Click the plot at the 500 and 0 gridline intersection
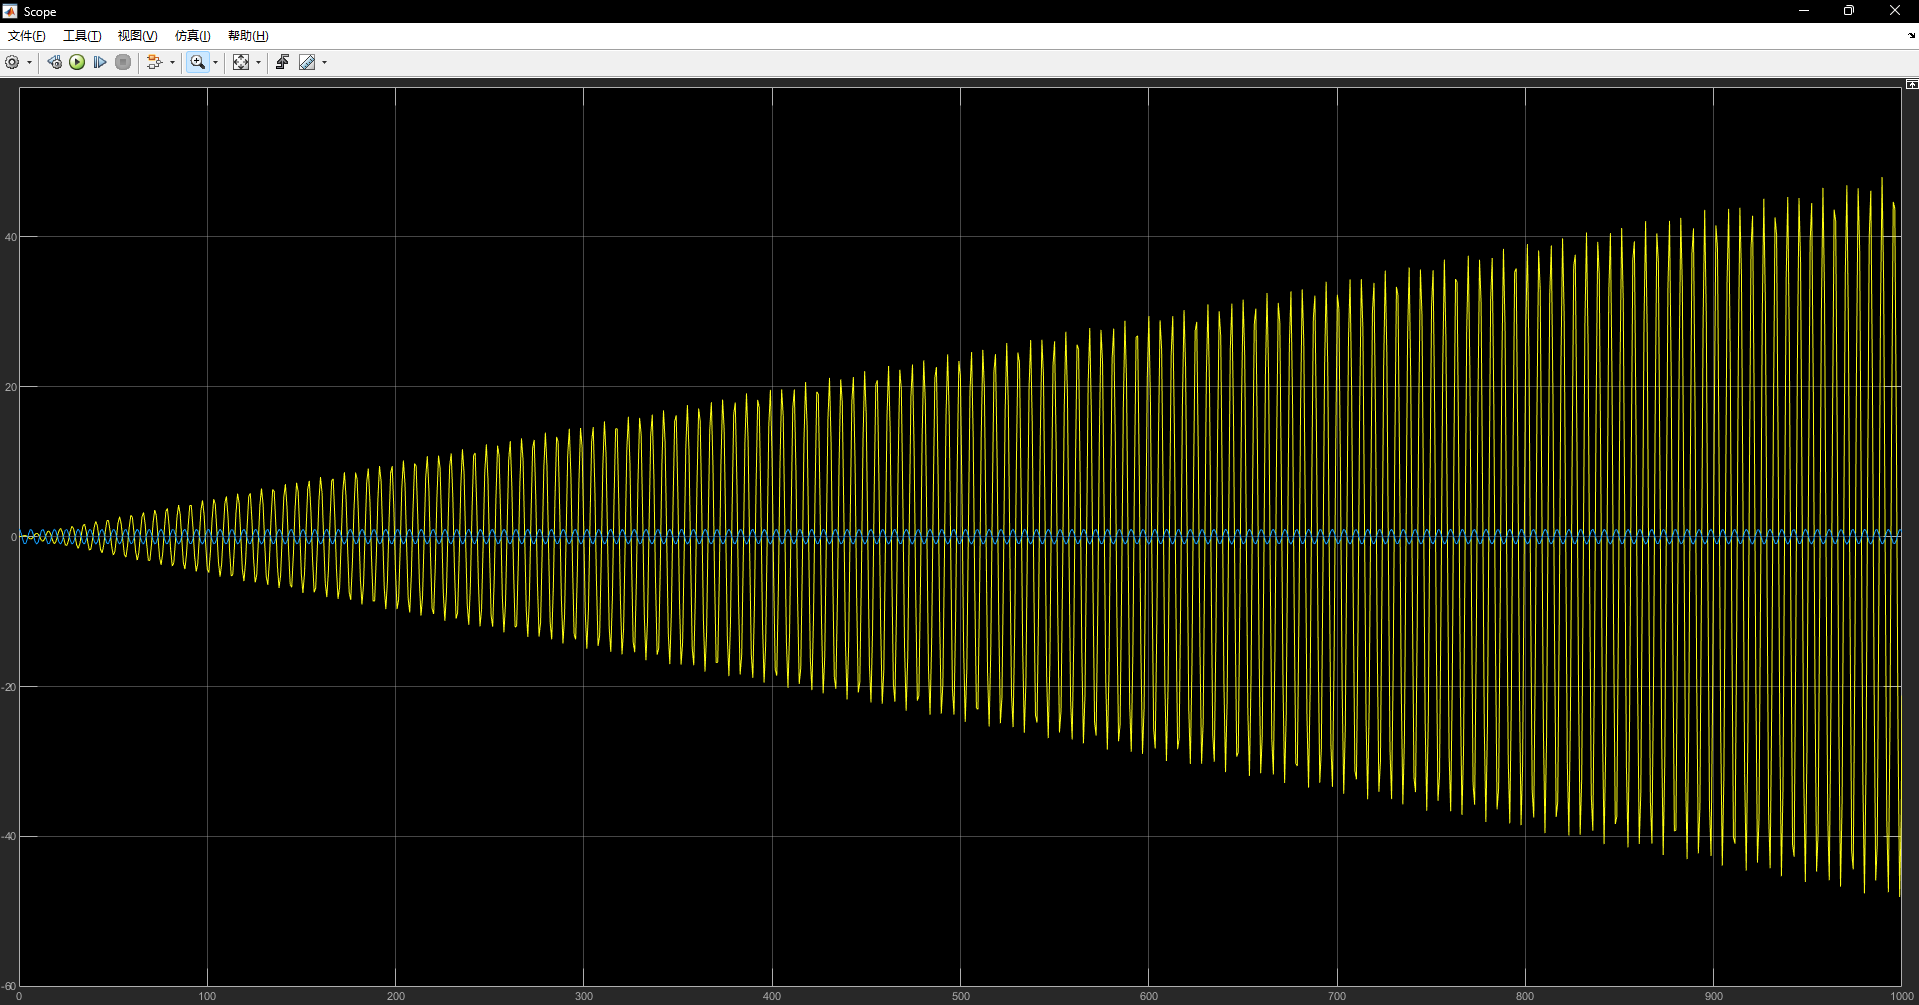The image size is (1919, 1005). click(x=960, y=537)
